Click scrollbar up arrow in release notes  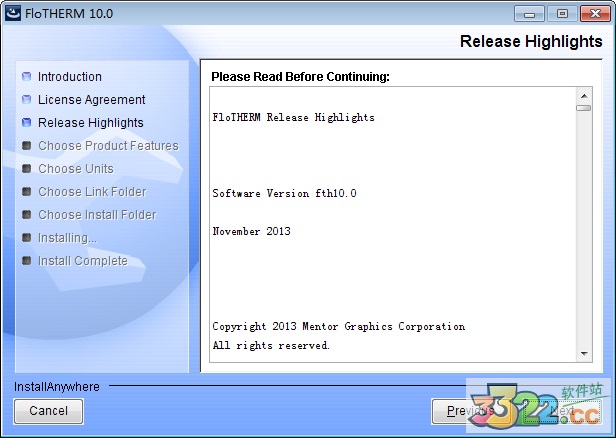coord(584,96)
